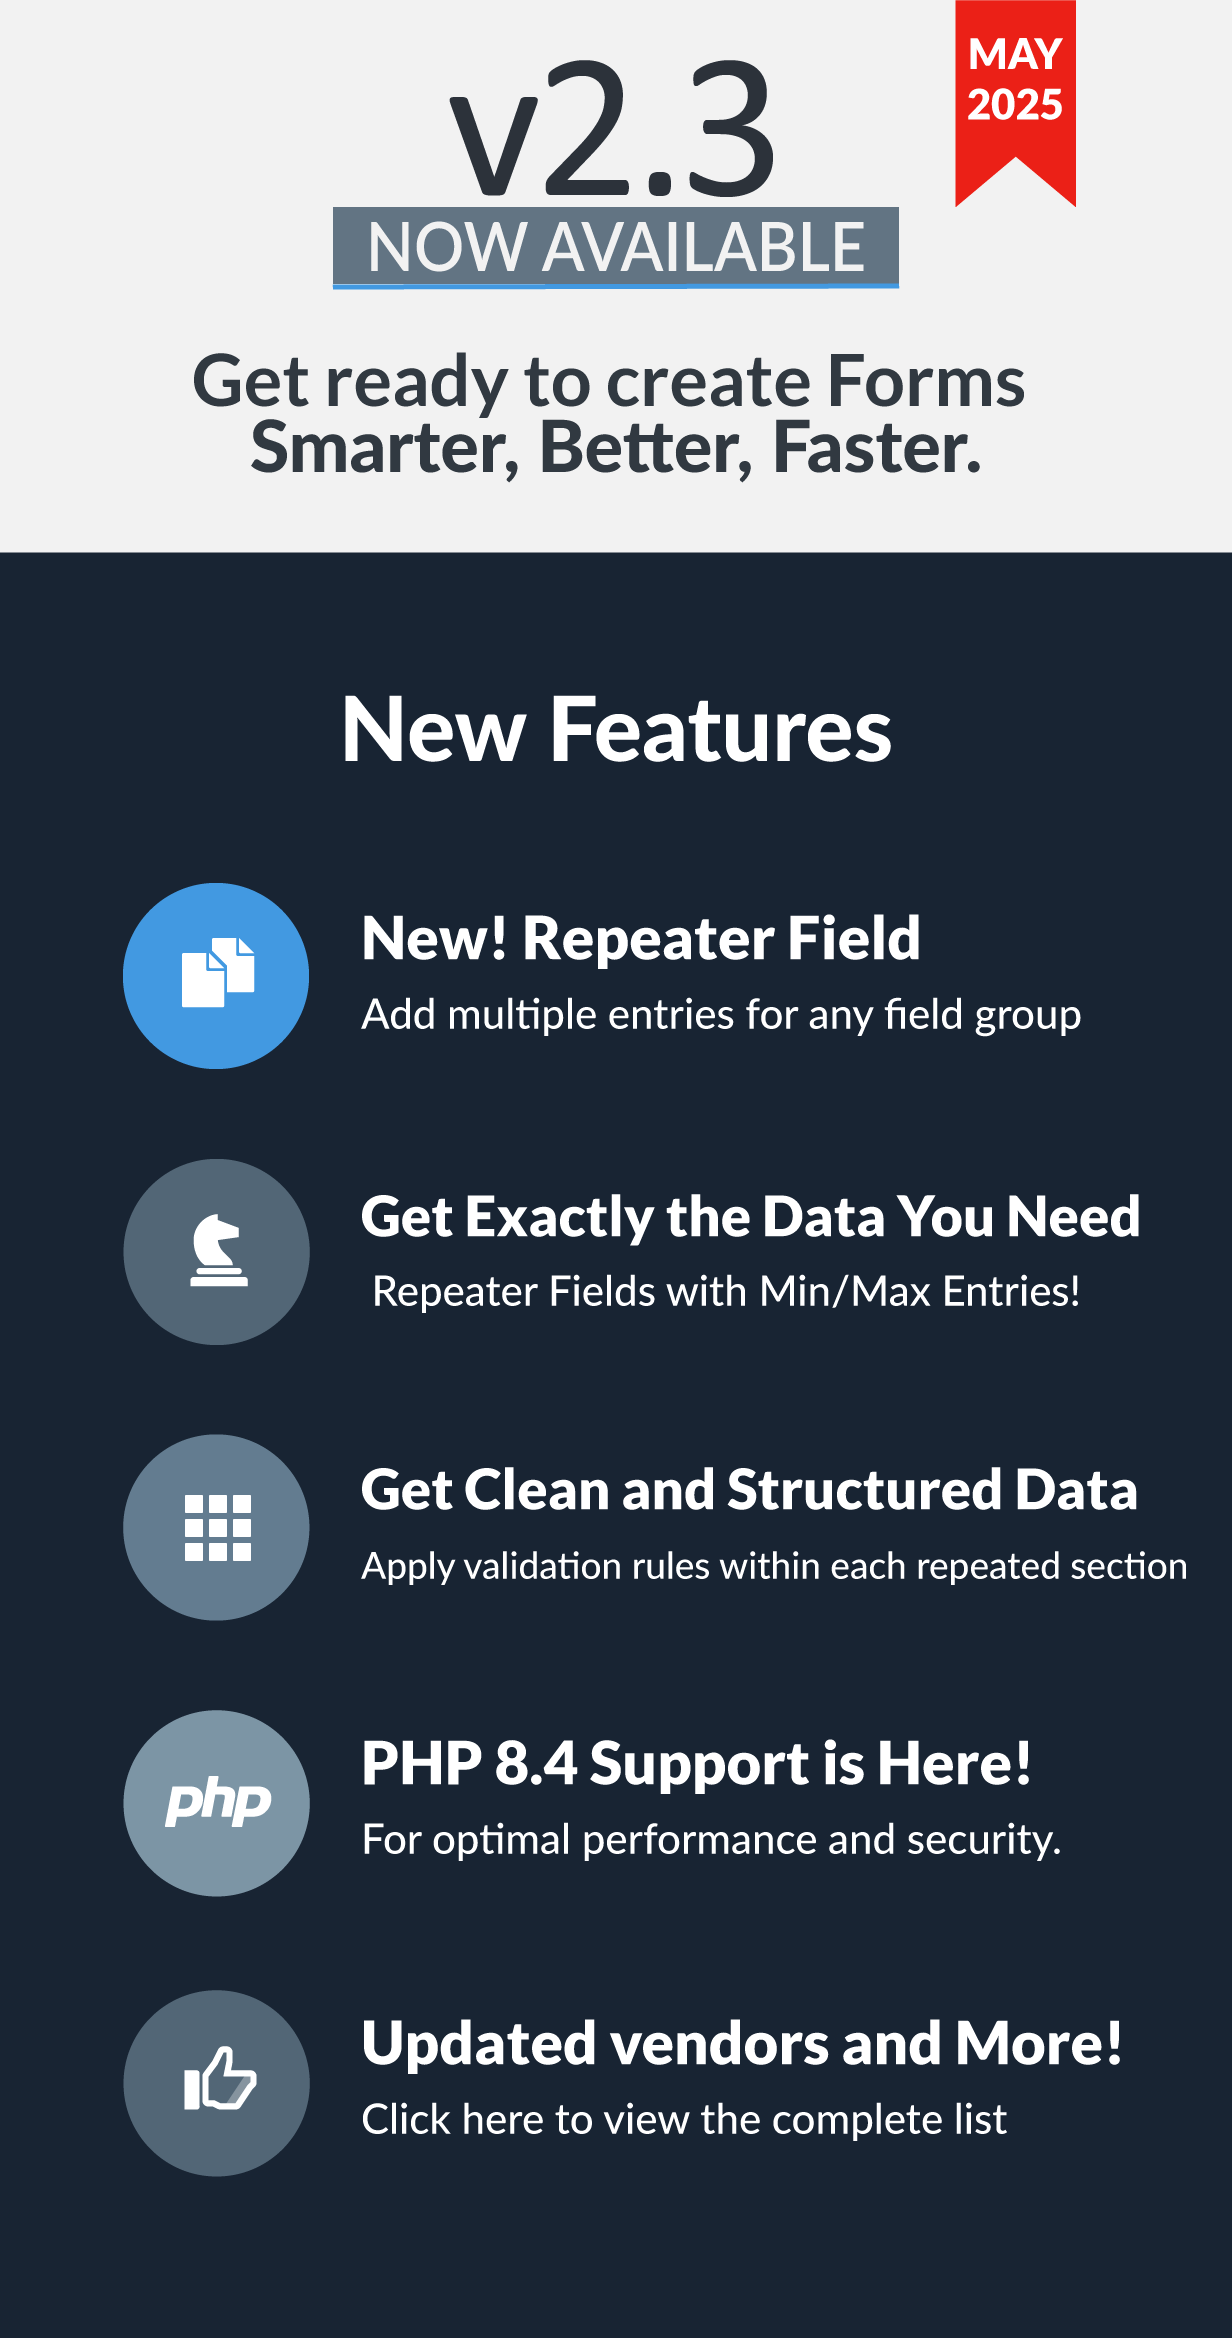The width and height of the screenshot is (1232, 2338).
Task: Click 'Apply validation rules' description text
Action: pyautogui.click(x=774, y=1566)
